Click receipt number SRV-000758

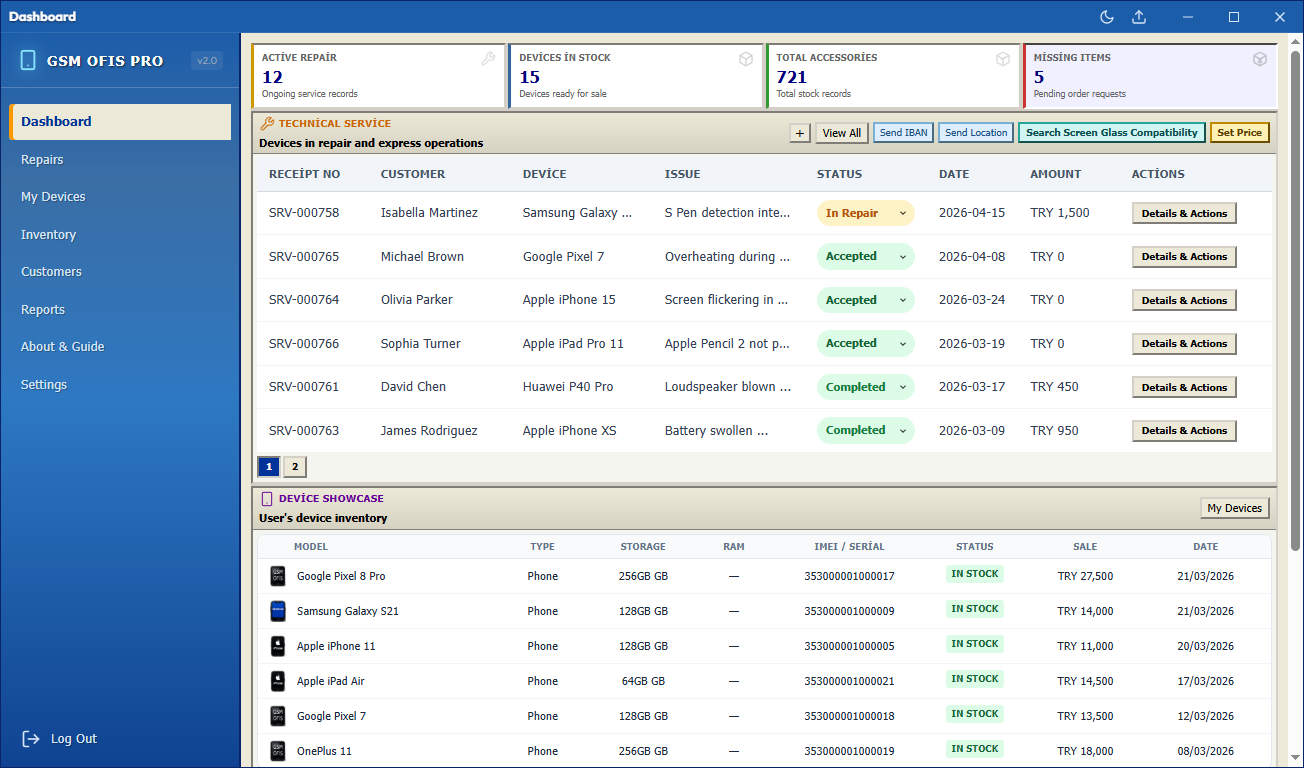(x=304, y=213)
